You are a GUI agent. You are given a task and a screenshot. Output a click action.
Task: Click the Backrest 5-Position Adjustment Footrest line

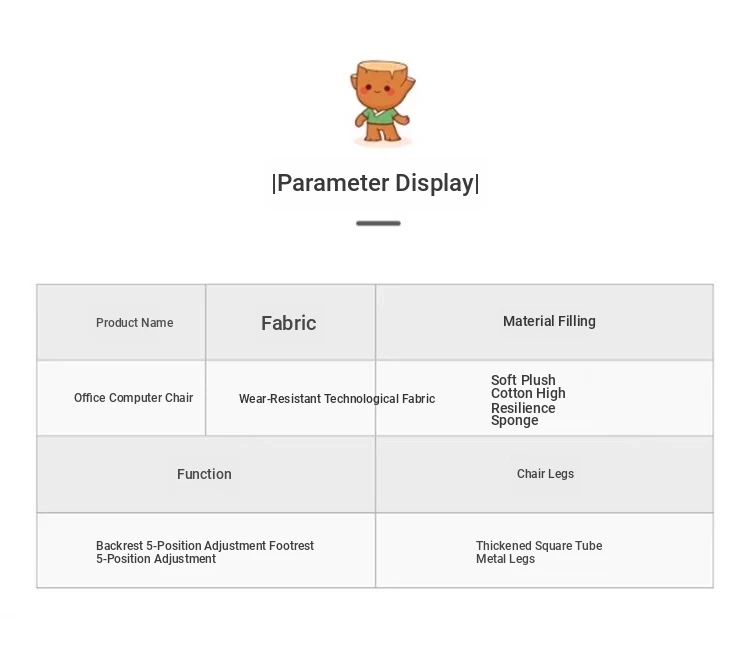tap(205, 546)
